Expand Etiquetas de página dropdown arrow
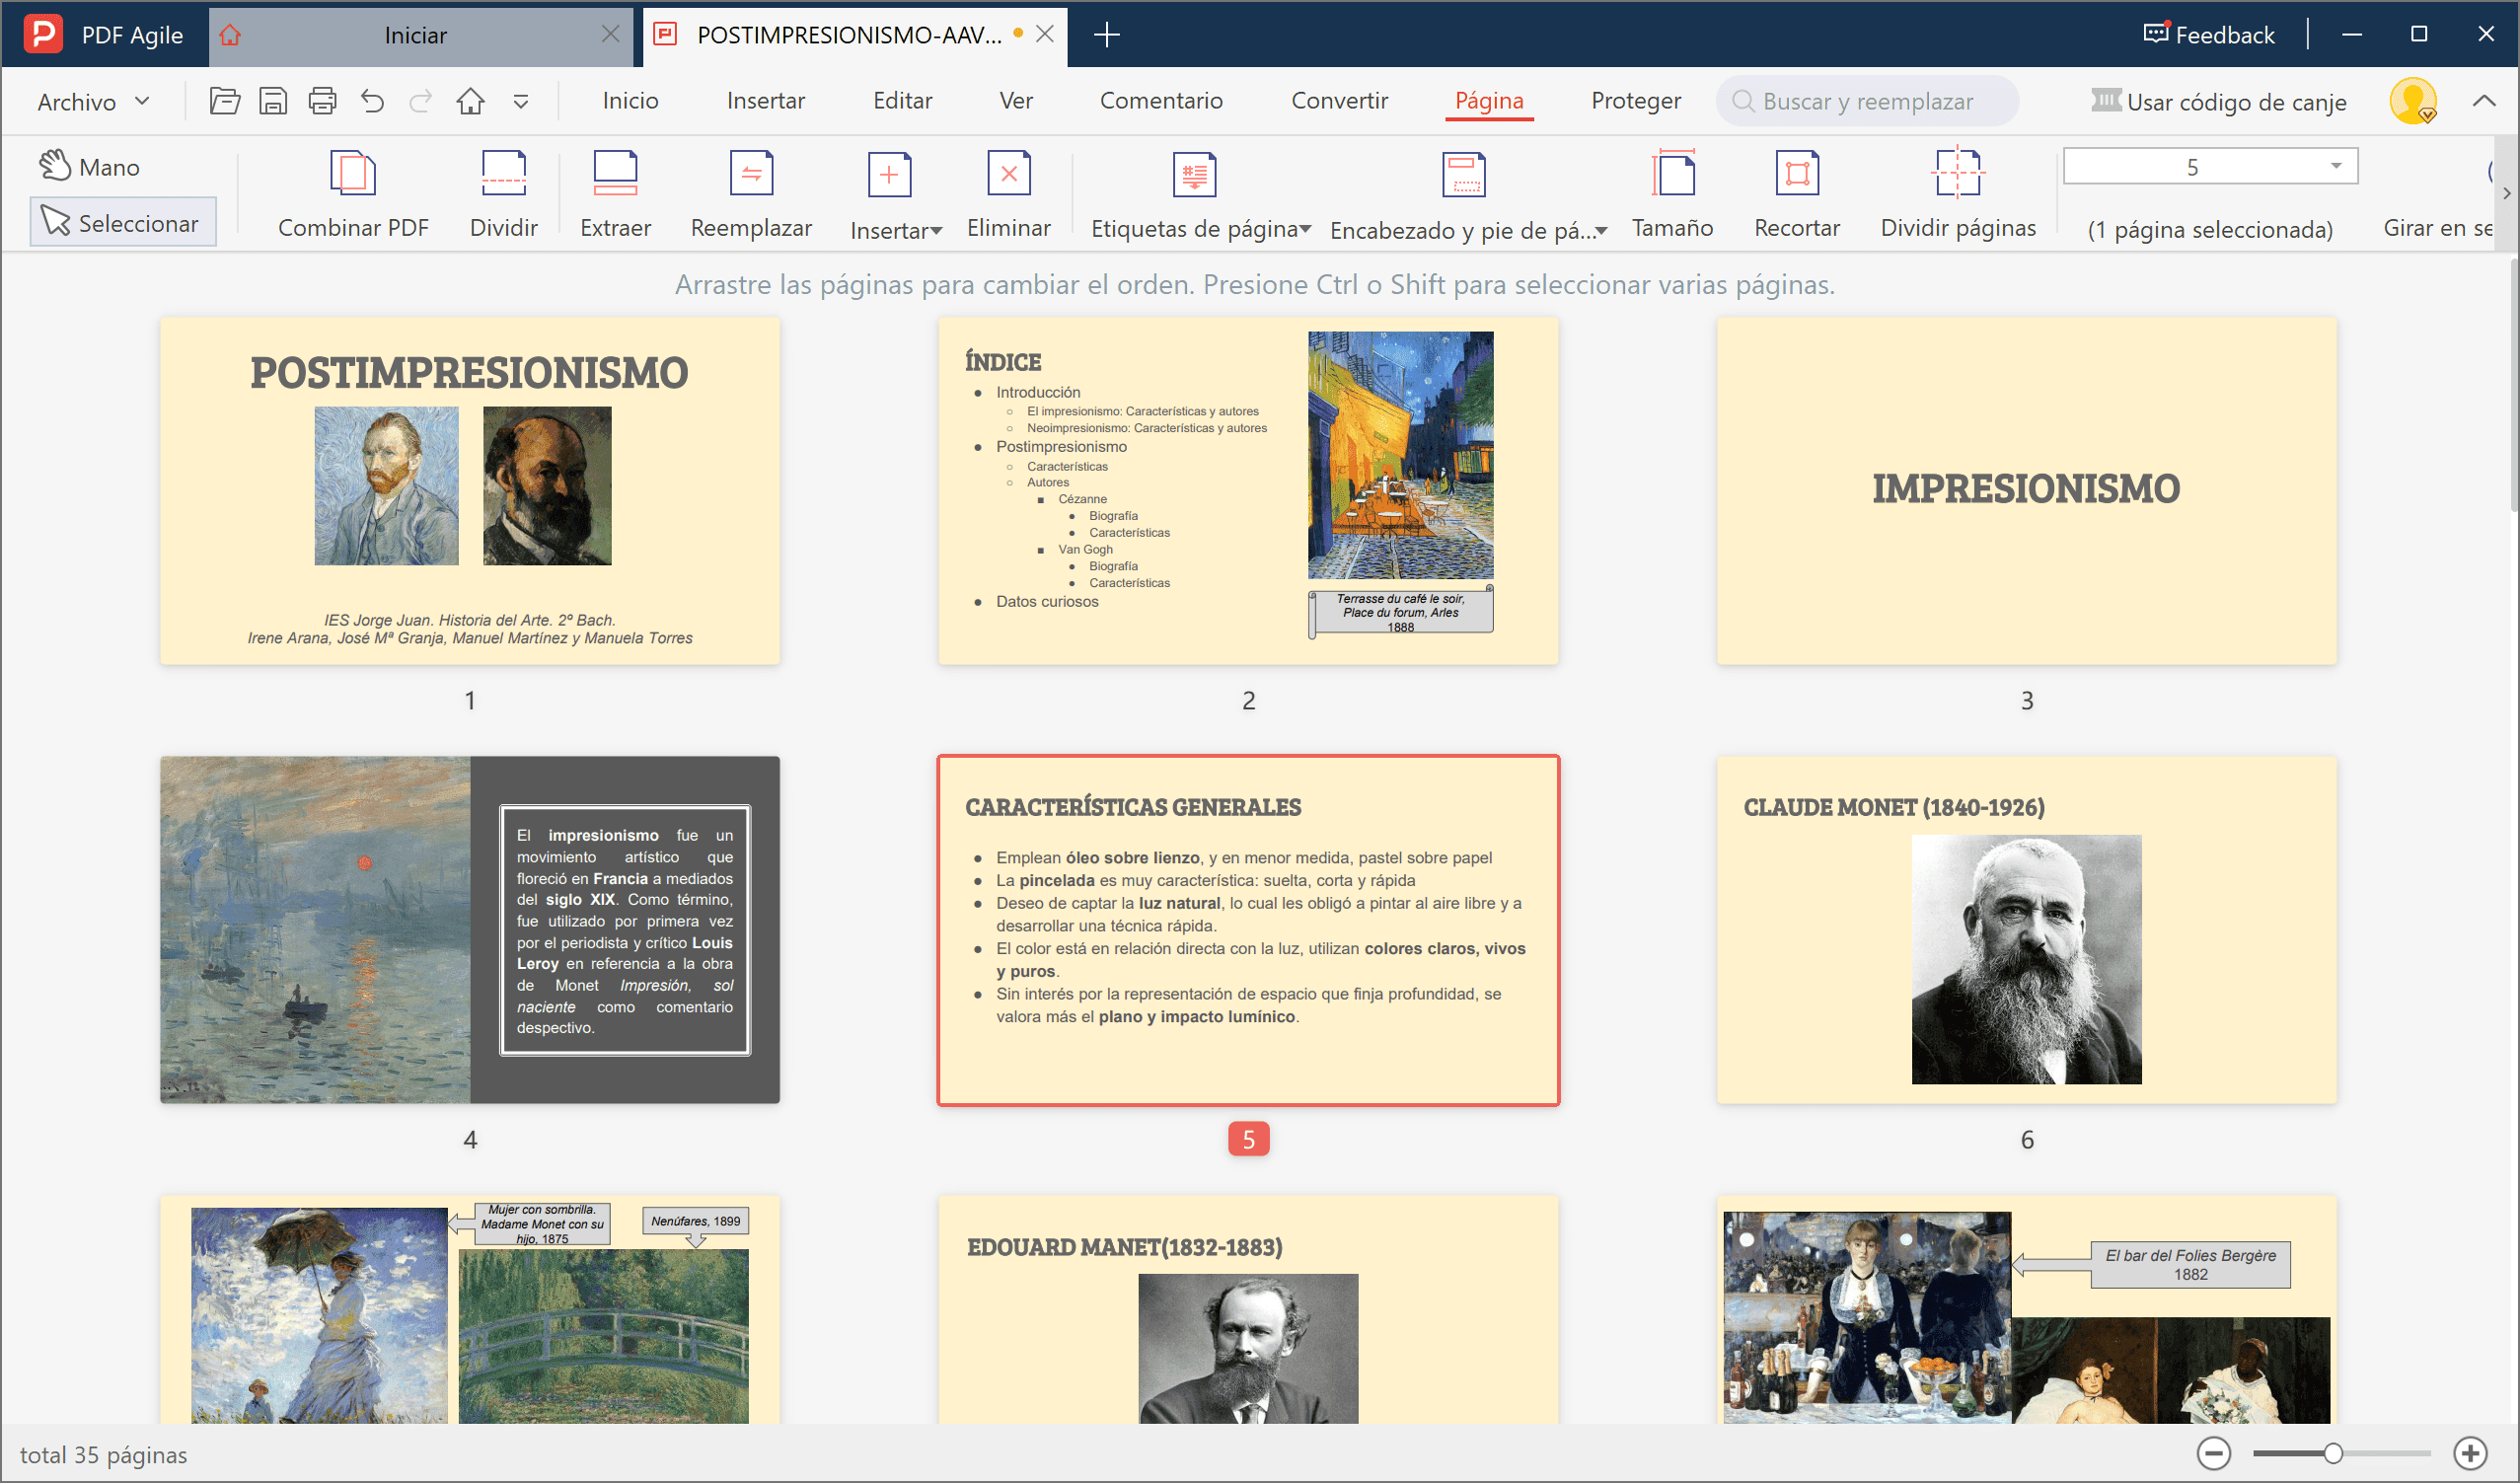The width and height of the screenshot is (2520, 1483). (1305, 229)
